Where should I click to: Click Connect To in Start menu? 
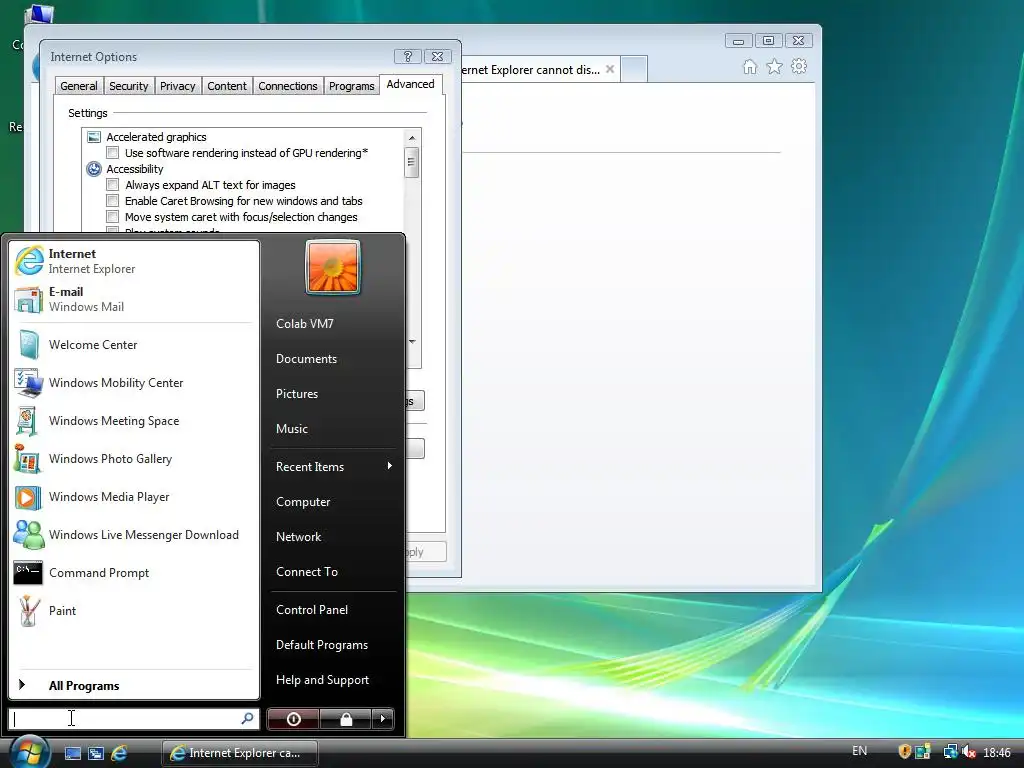pos(333,571)
